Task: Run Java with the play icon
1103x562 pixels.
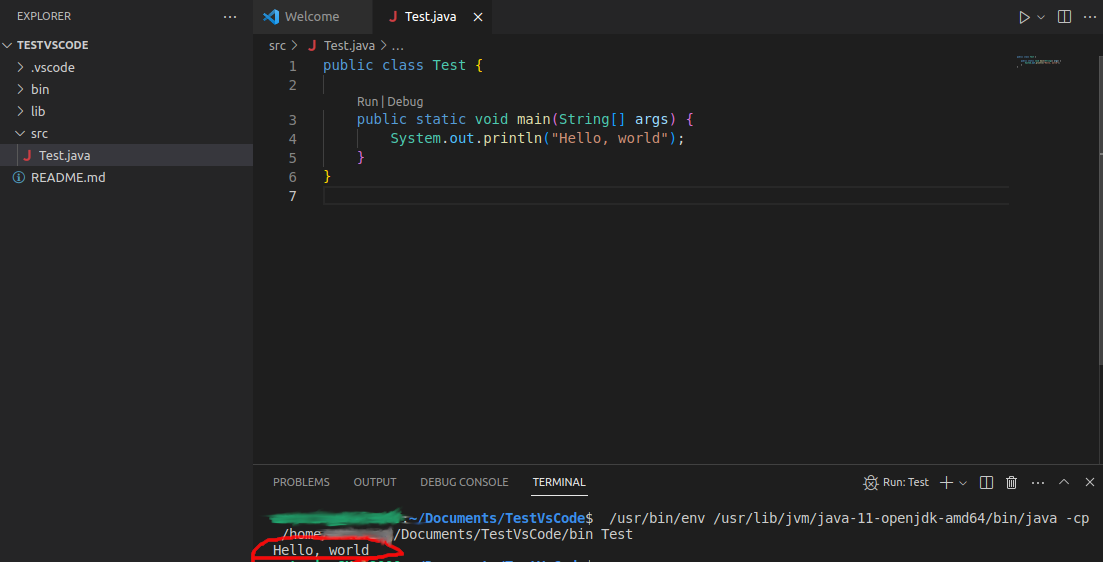Action: click(1024, 17)
